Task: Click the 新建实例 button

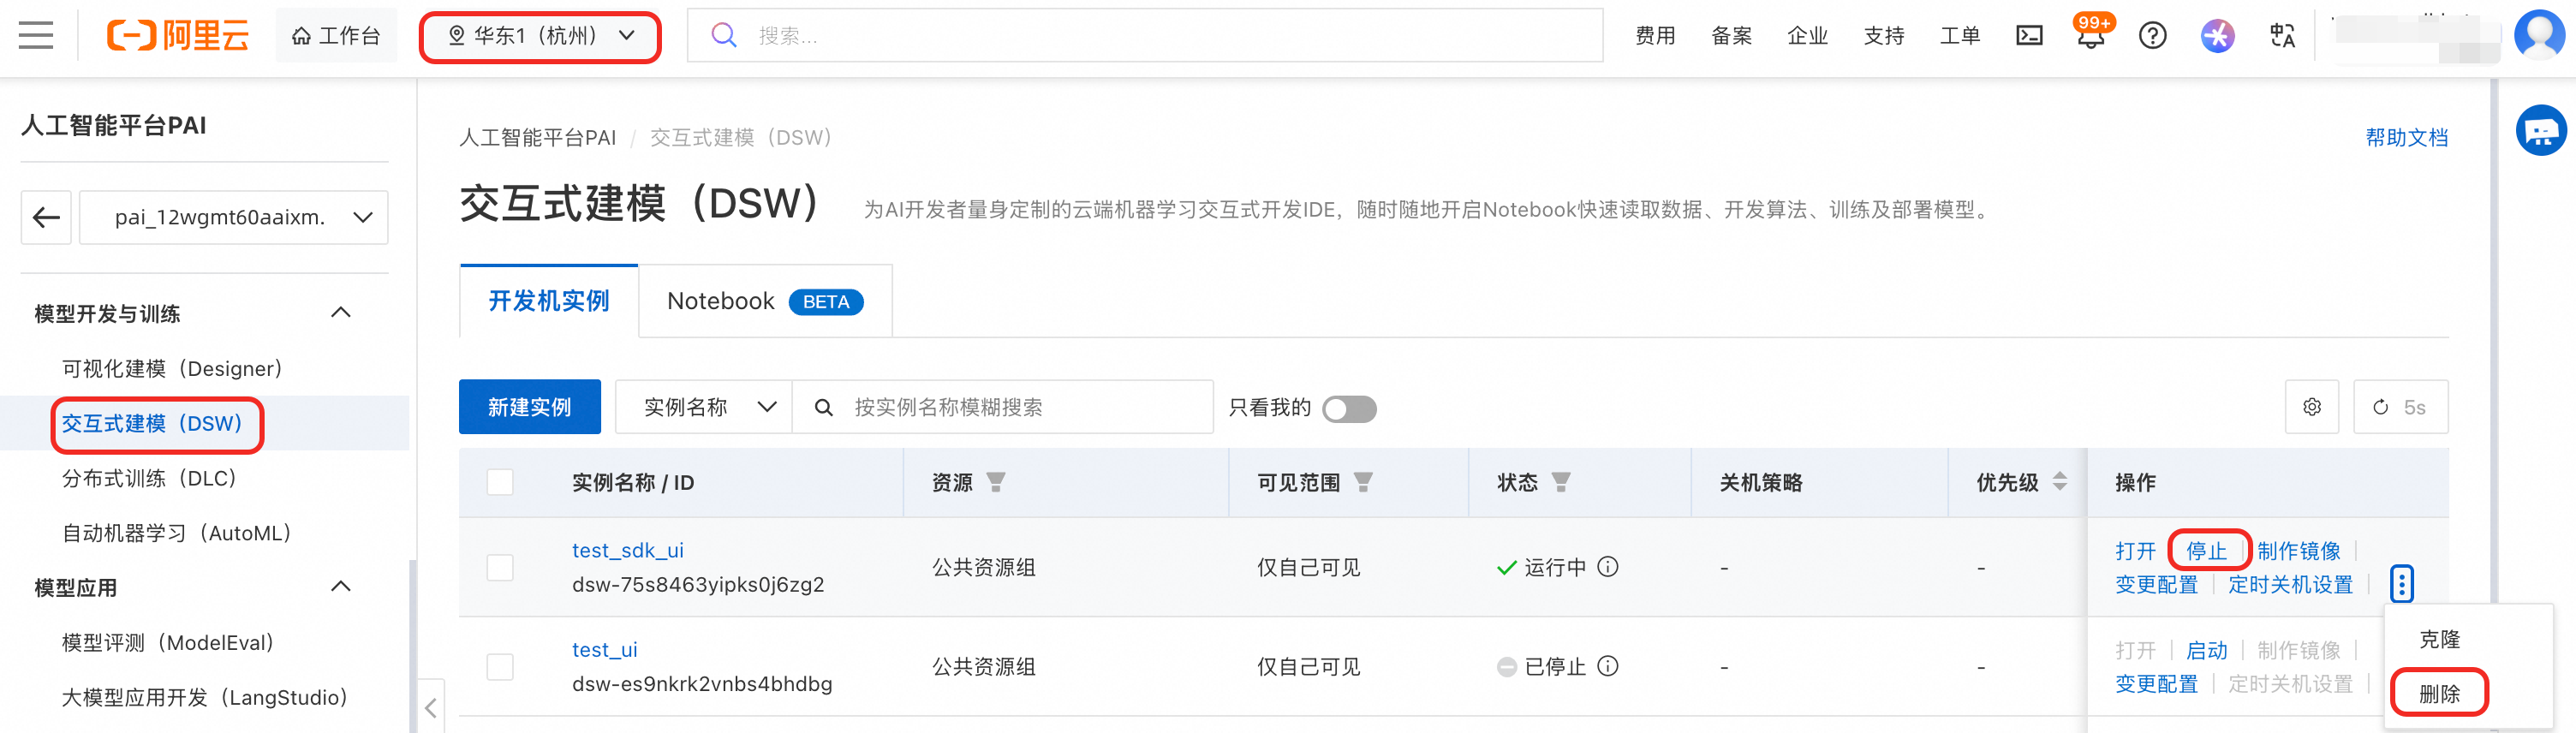Action: pyautogui.click(x=529, y=407)
